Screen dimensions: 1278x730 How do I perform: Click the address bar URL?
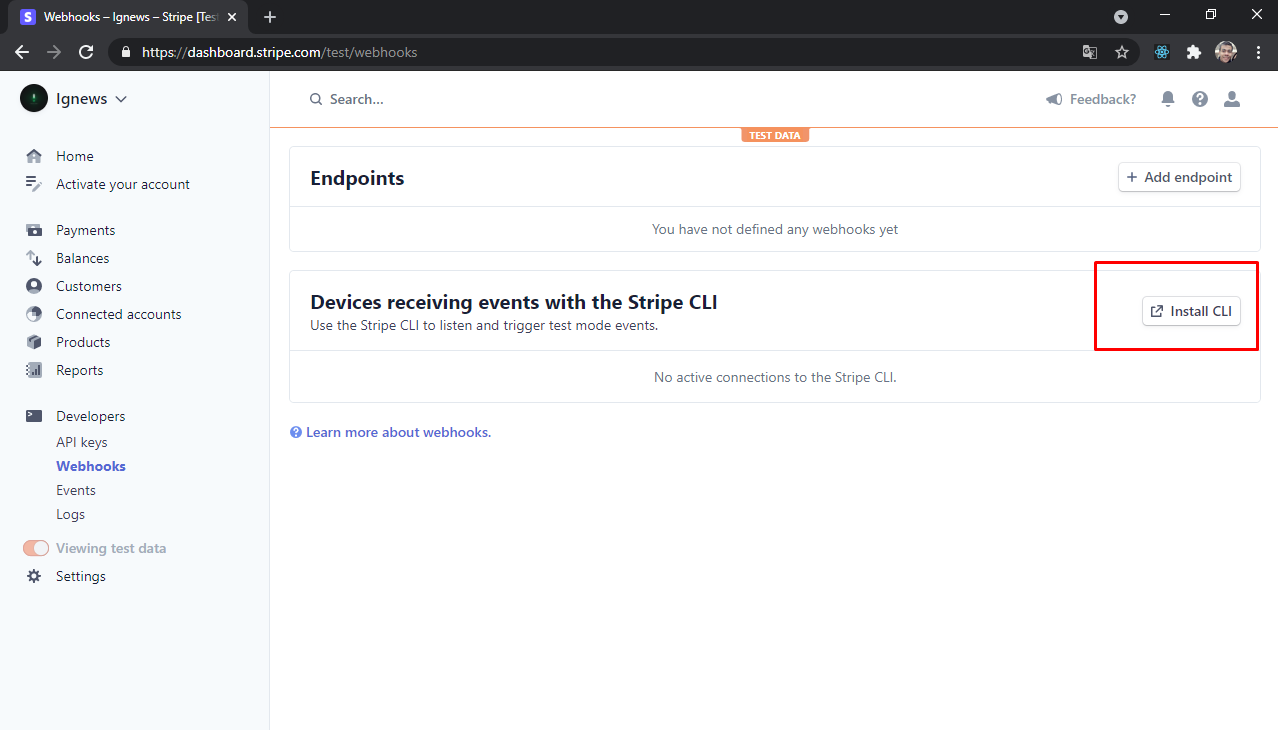(280, 52)
